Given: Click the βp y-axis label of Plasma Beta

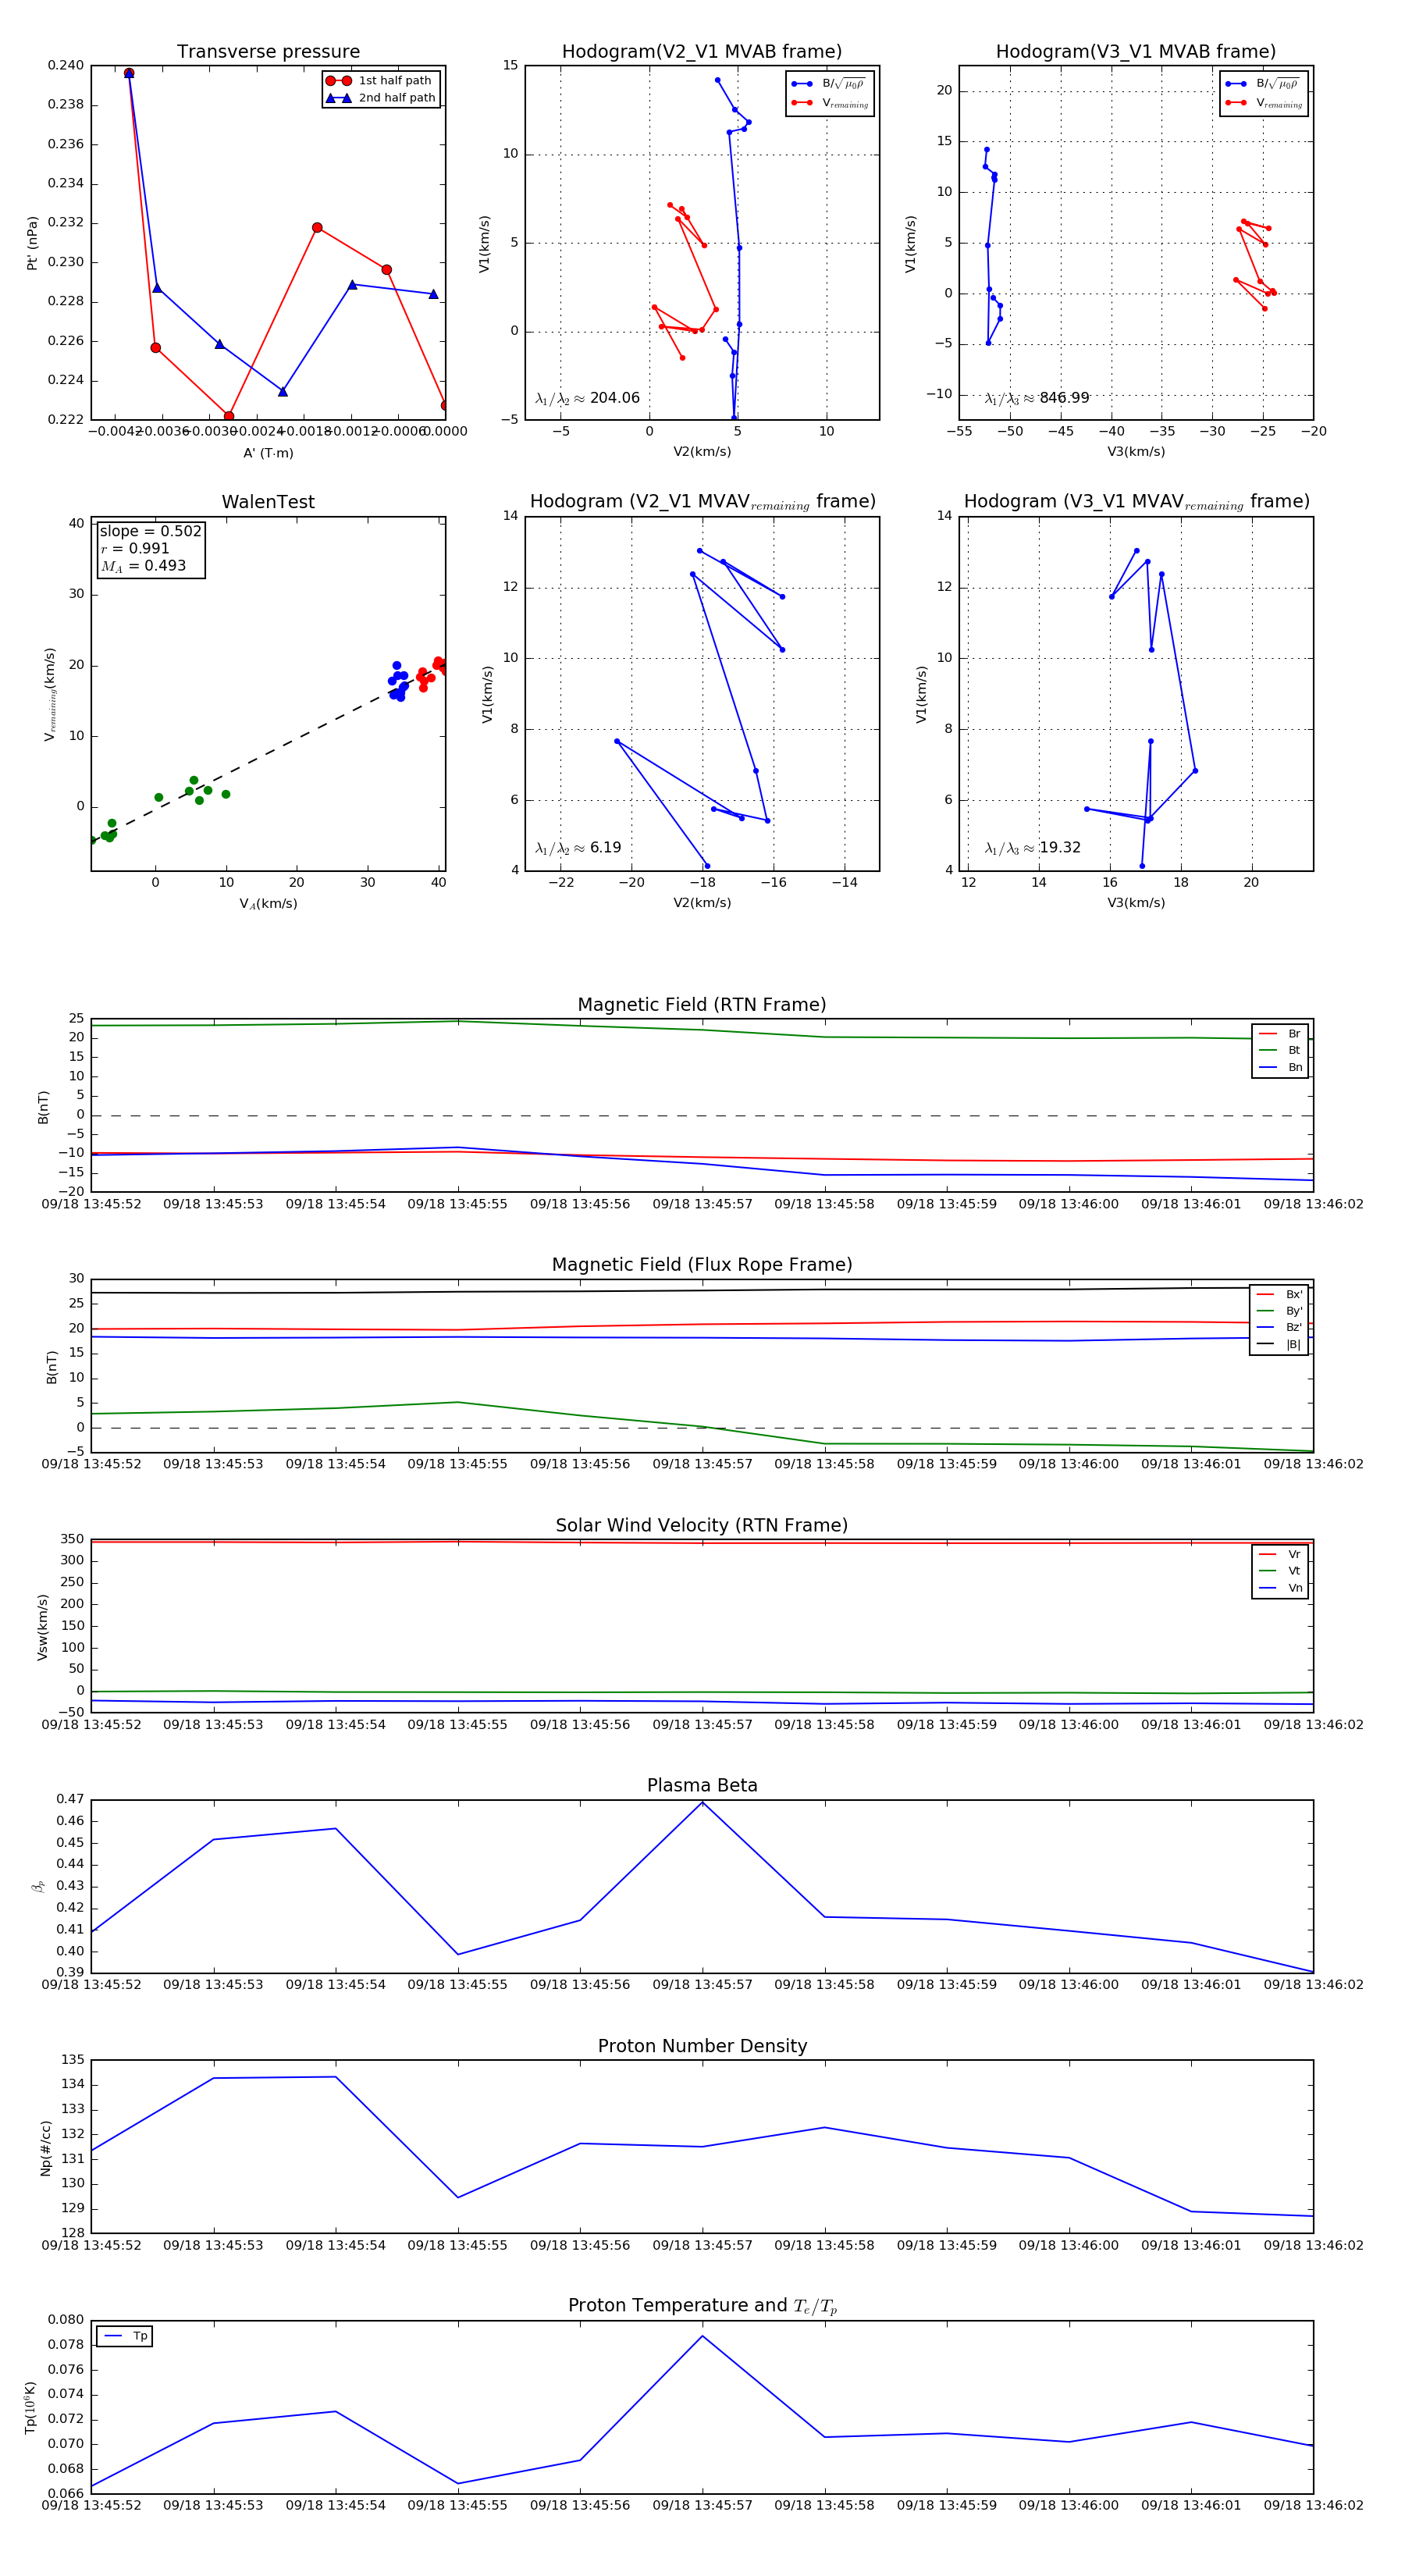Looking at the screenshot, I should coord(38,1886).
